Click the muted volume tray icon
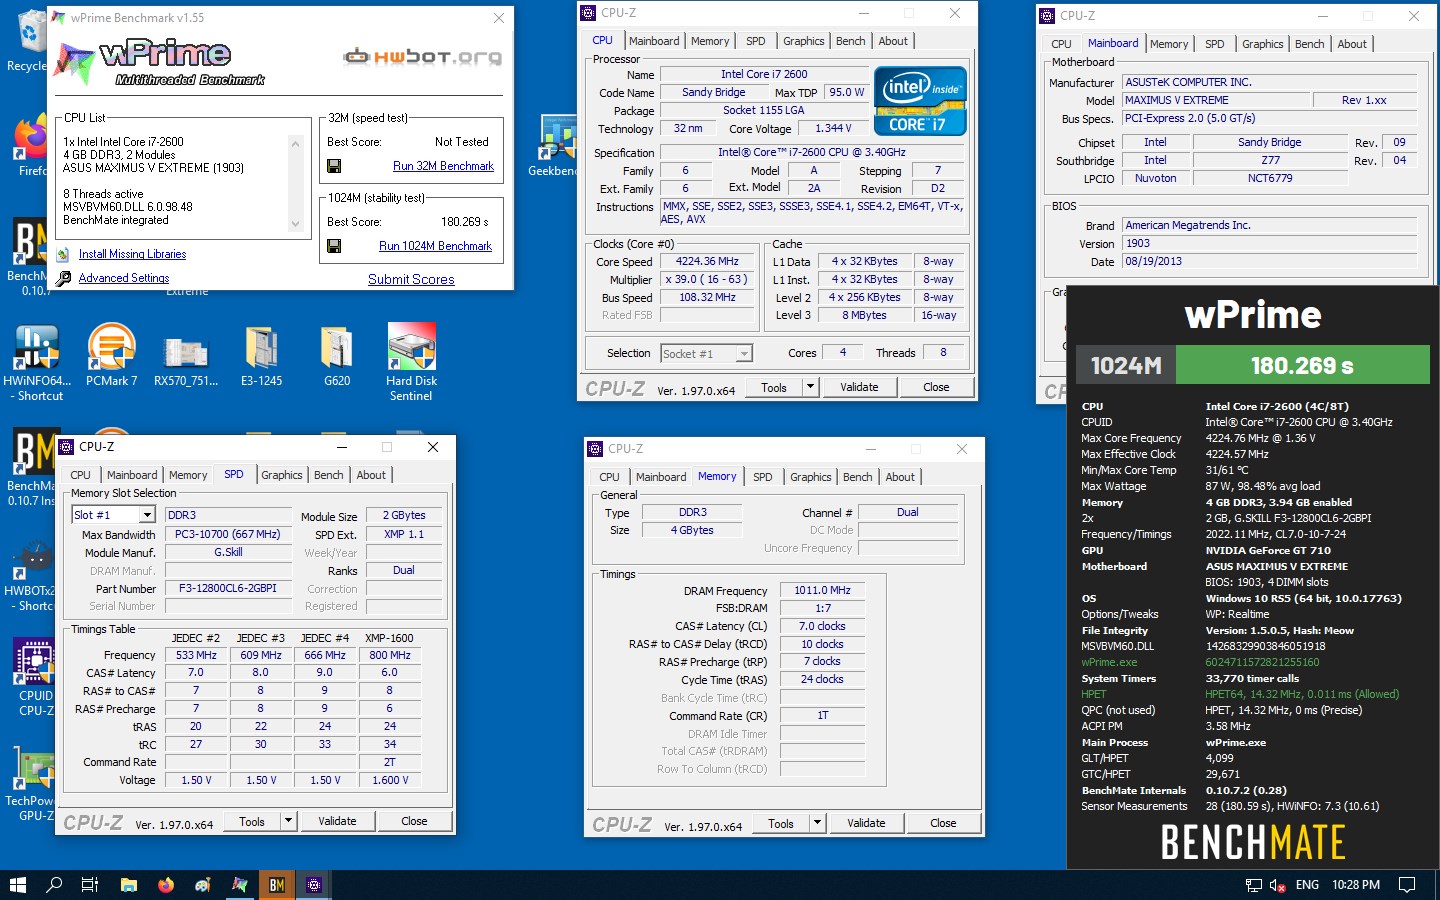The image size is (1440, 900). point(1278,885)
